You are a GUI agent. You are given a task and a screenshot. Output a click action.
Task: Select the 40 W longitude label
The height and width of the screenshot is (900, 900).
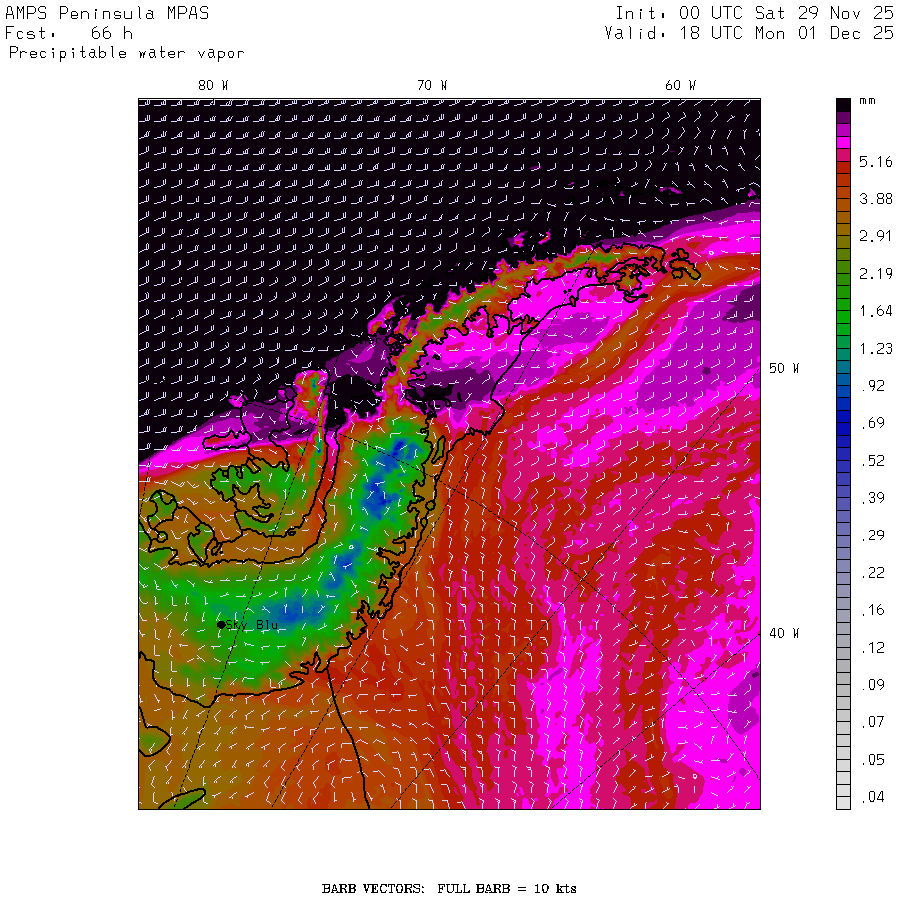coord(783,633)
